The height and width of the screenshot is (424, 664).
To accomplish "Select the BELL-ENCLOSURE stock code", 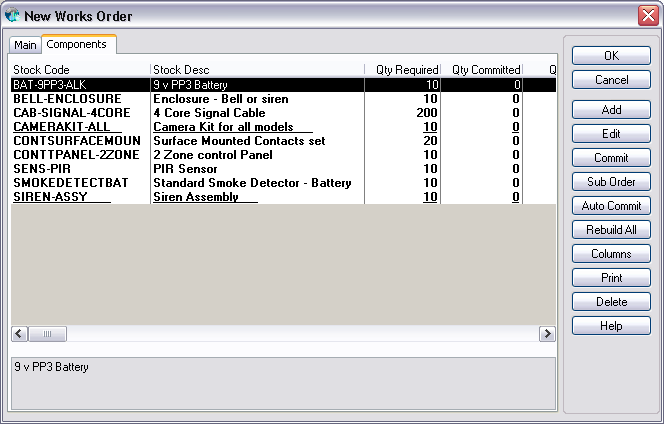I will point(67,99).
